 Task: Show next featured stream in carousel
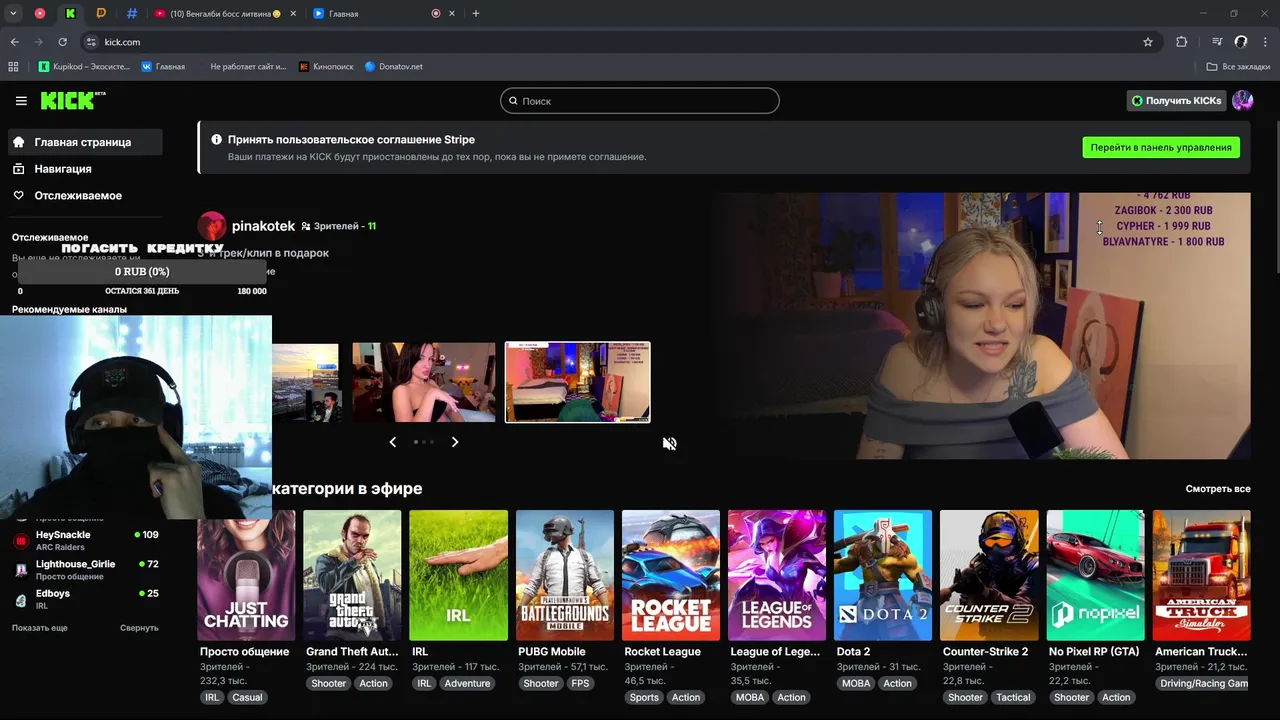[x=455, y=442]
